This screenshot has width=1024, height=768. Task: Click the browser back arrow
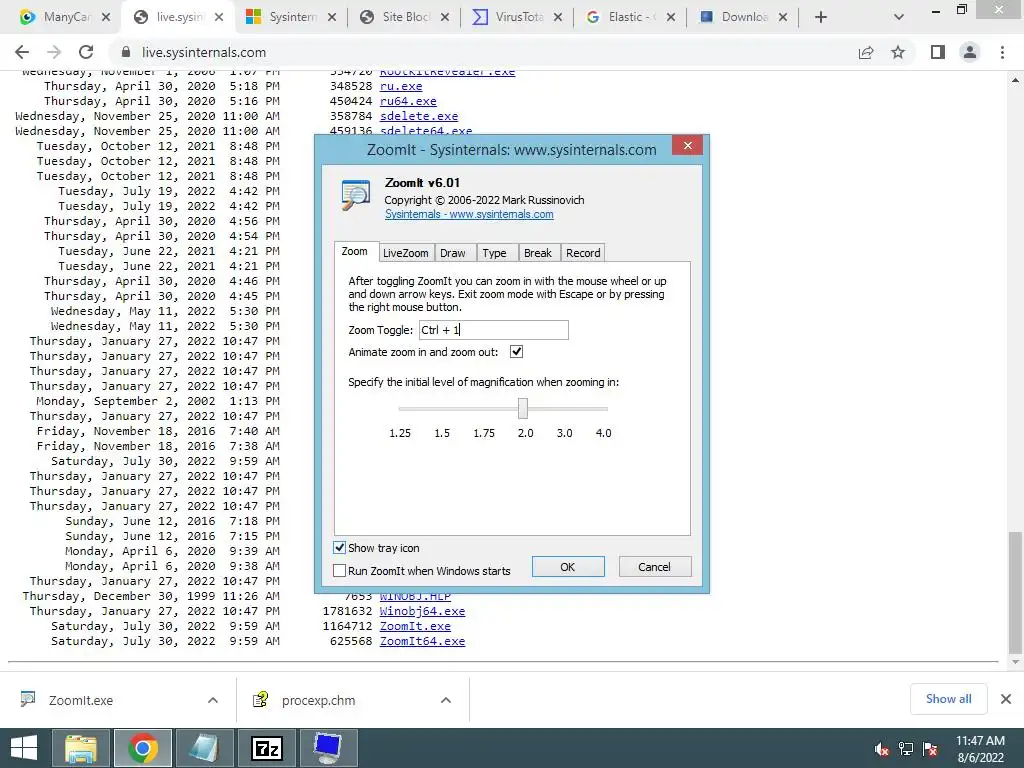click(x=22, y=52)
